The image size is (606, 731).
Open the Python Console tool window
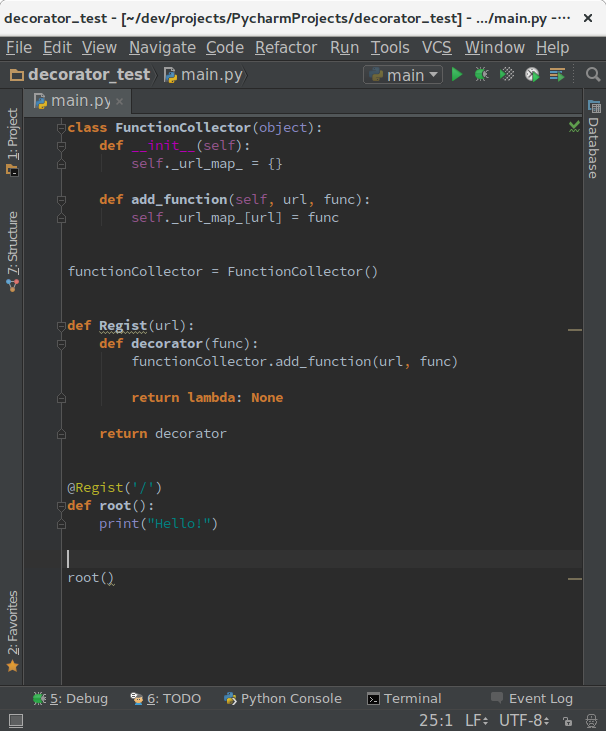click(x=283, y=699)
